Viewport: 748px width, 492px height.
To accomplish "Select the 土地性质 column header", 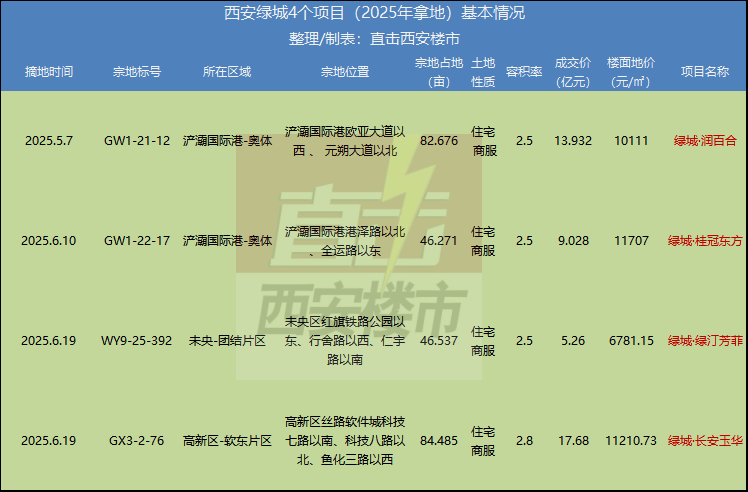I will [483, 72].
